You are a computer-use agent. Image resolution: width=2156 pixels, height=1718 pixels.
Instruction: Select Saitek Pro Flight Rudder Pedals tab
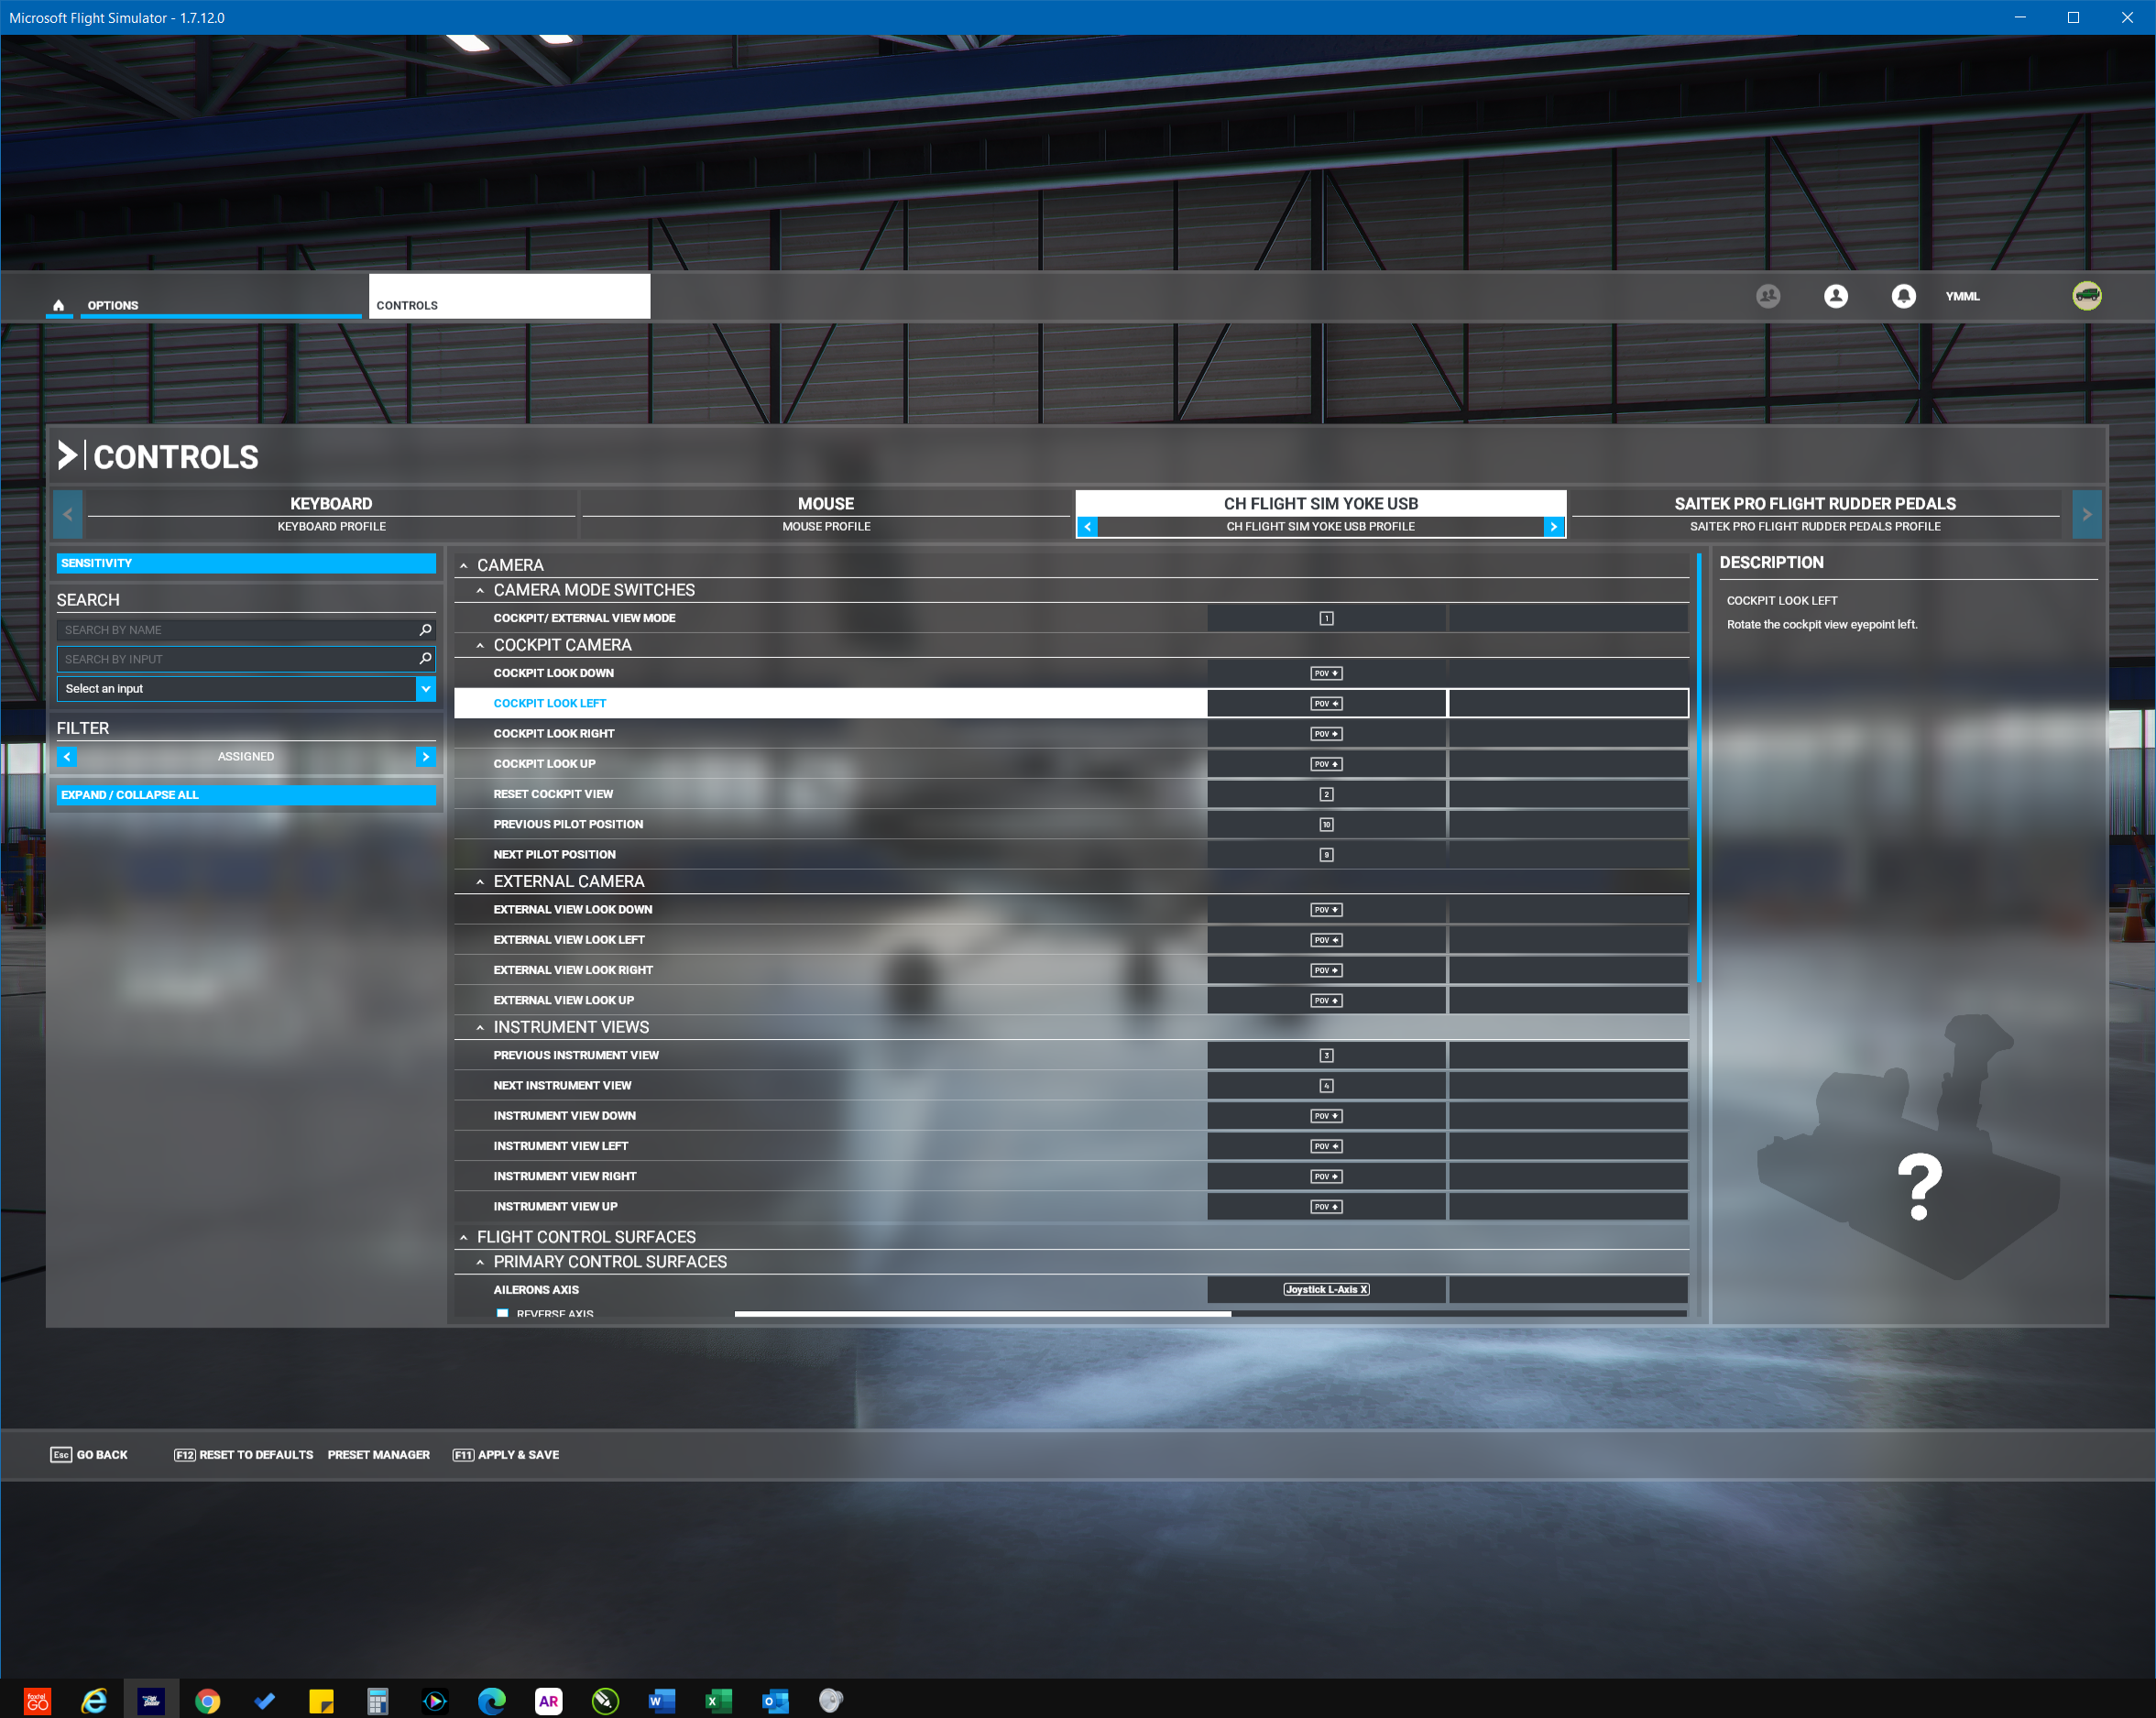[x=1815, y=514]
